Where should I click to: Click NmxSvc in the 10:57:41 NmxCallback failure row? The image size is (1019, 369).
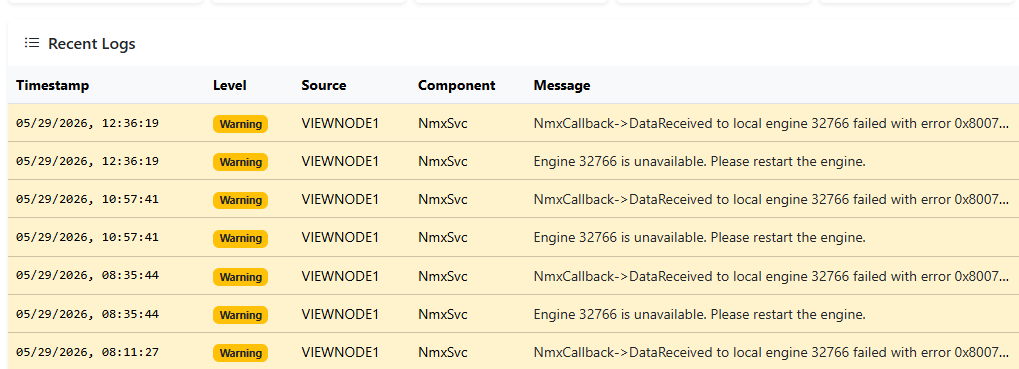pyautogui.click(x=443, y=200)
